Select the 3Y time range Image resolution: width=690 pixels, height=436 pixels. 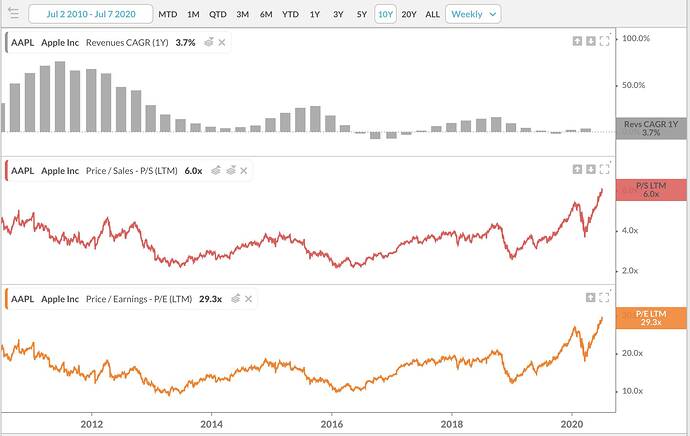tap(338, 14)
